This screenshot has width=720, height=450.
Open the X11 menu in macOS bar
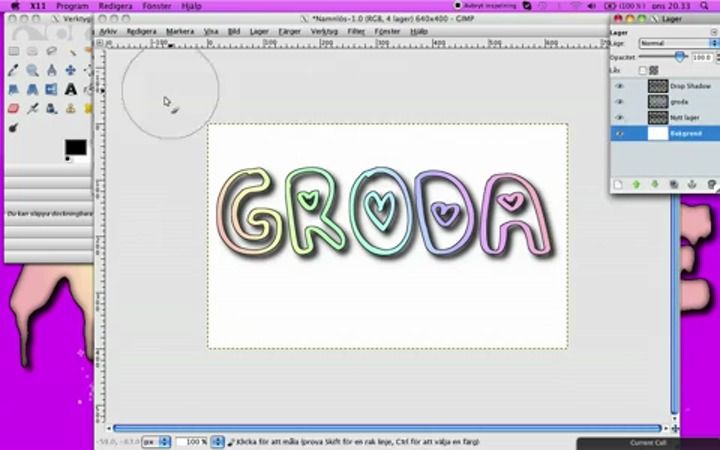click(x=38, y=6)
